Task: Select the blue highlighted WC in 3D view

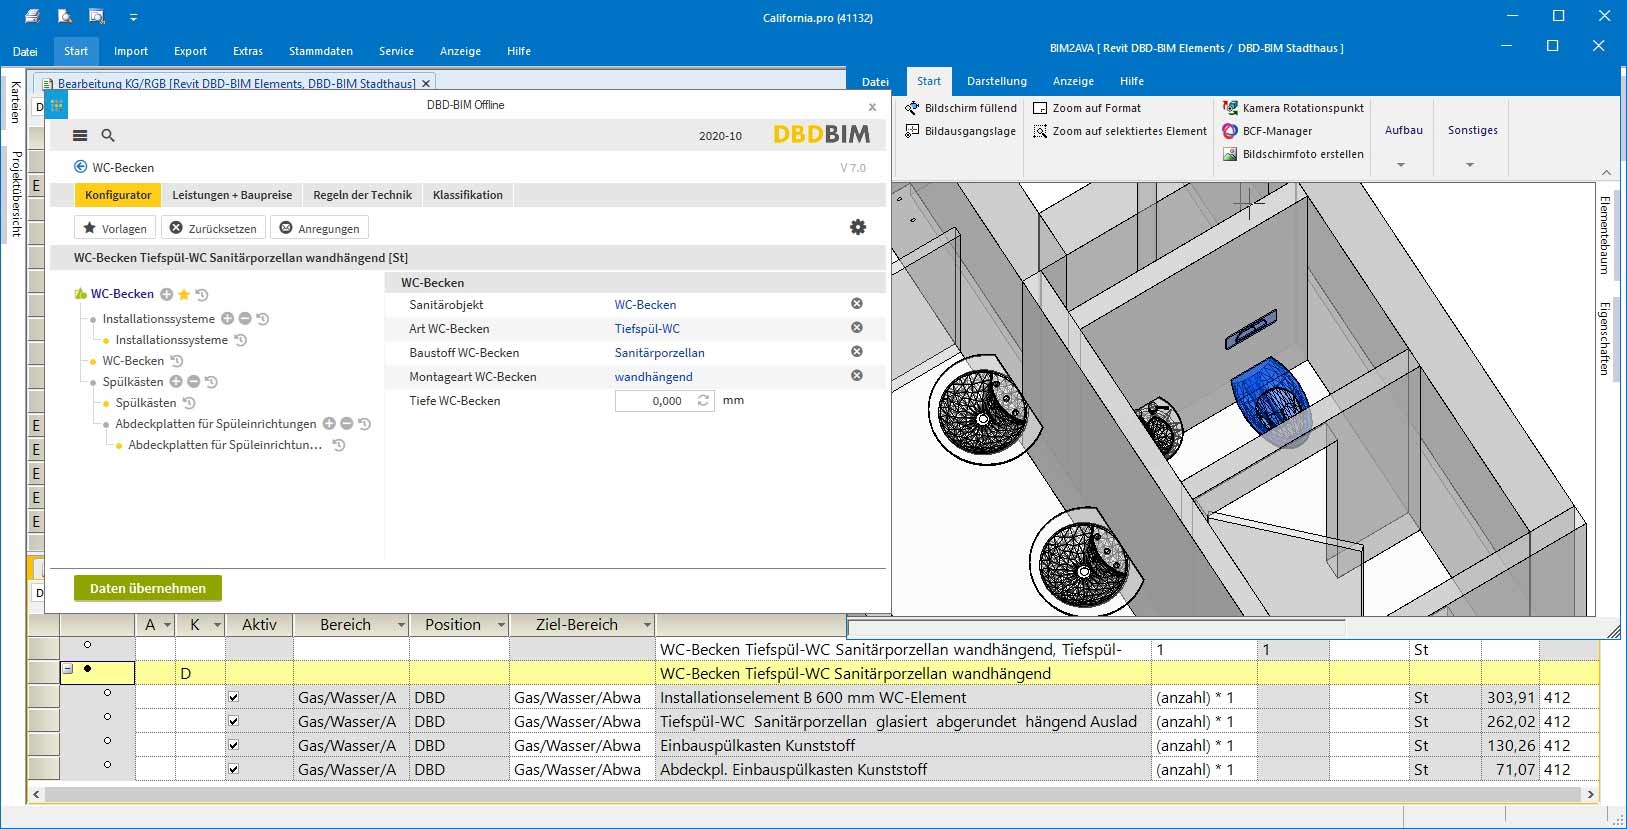Action: point(1270,400)
